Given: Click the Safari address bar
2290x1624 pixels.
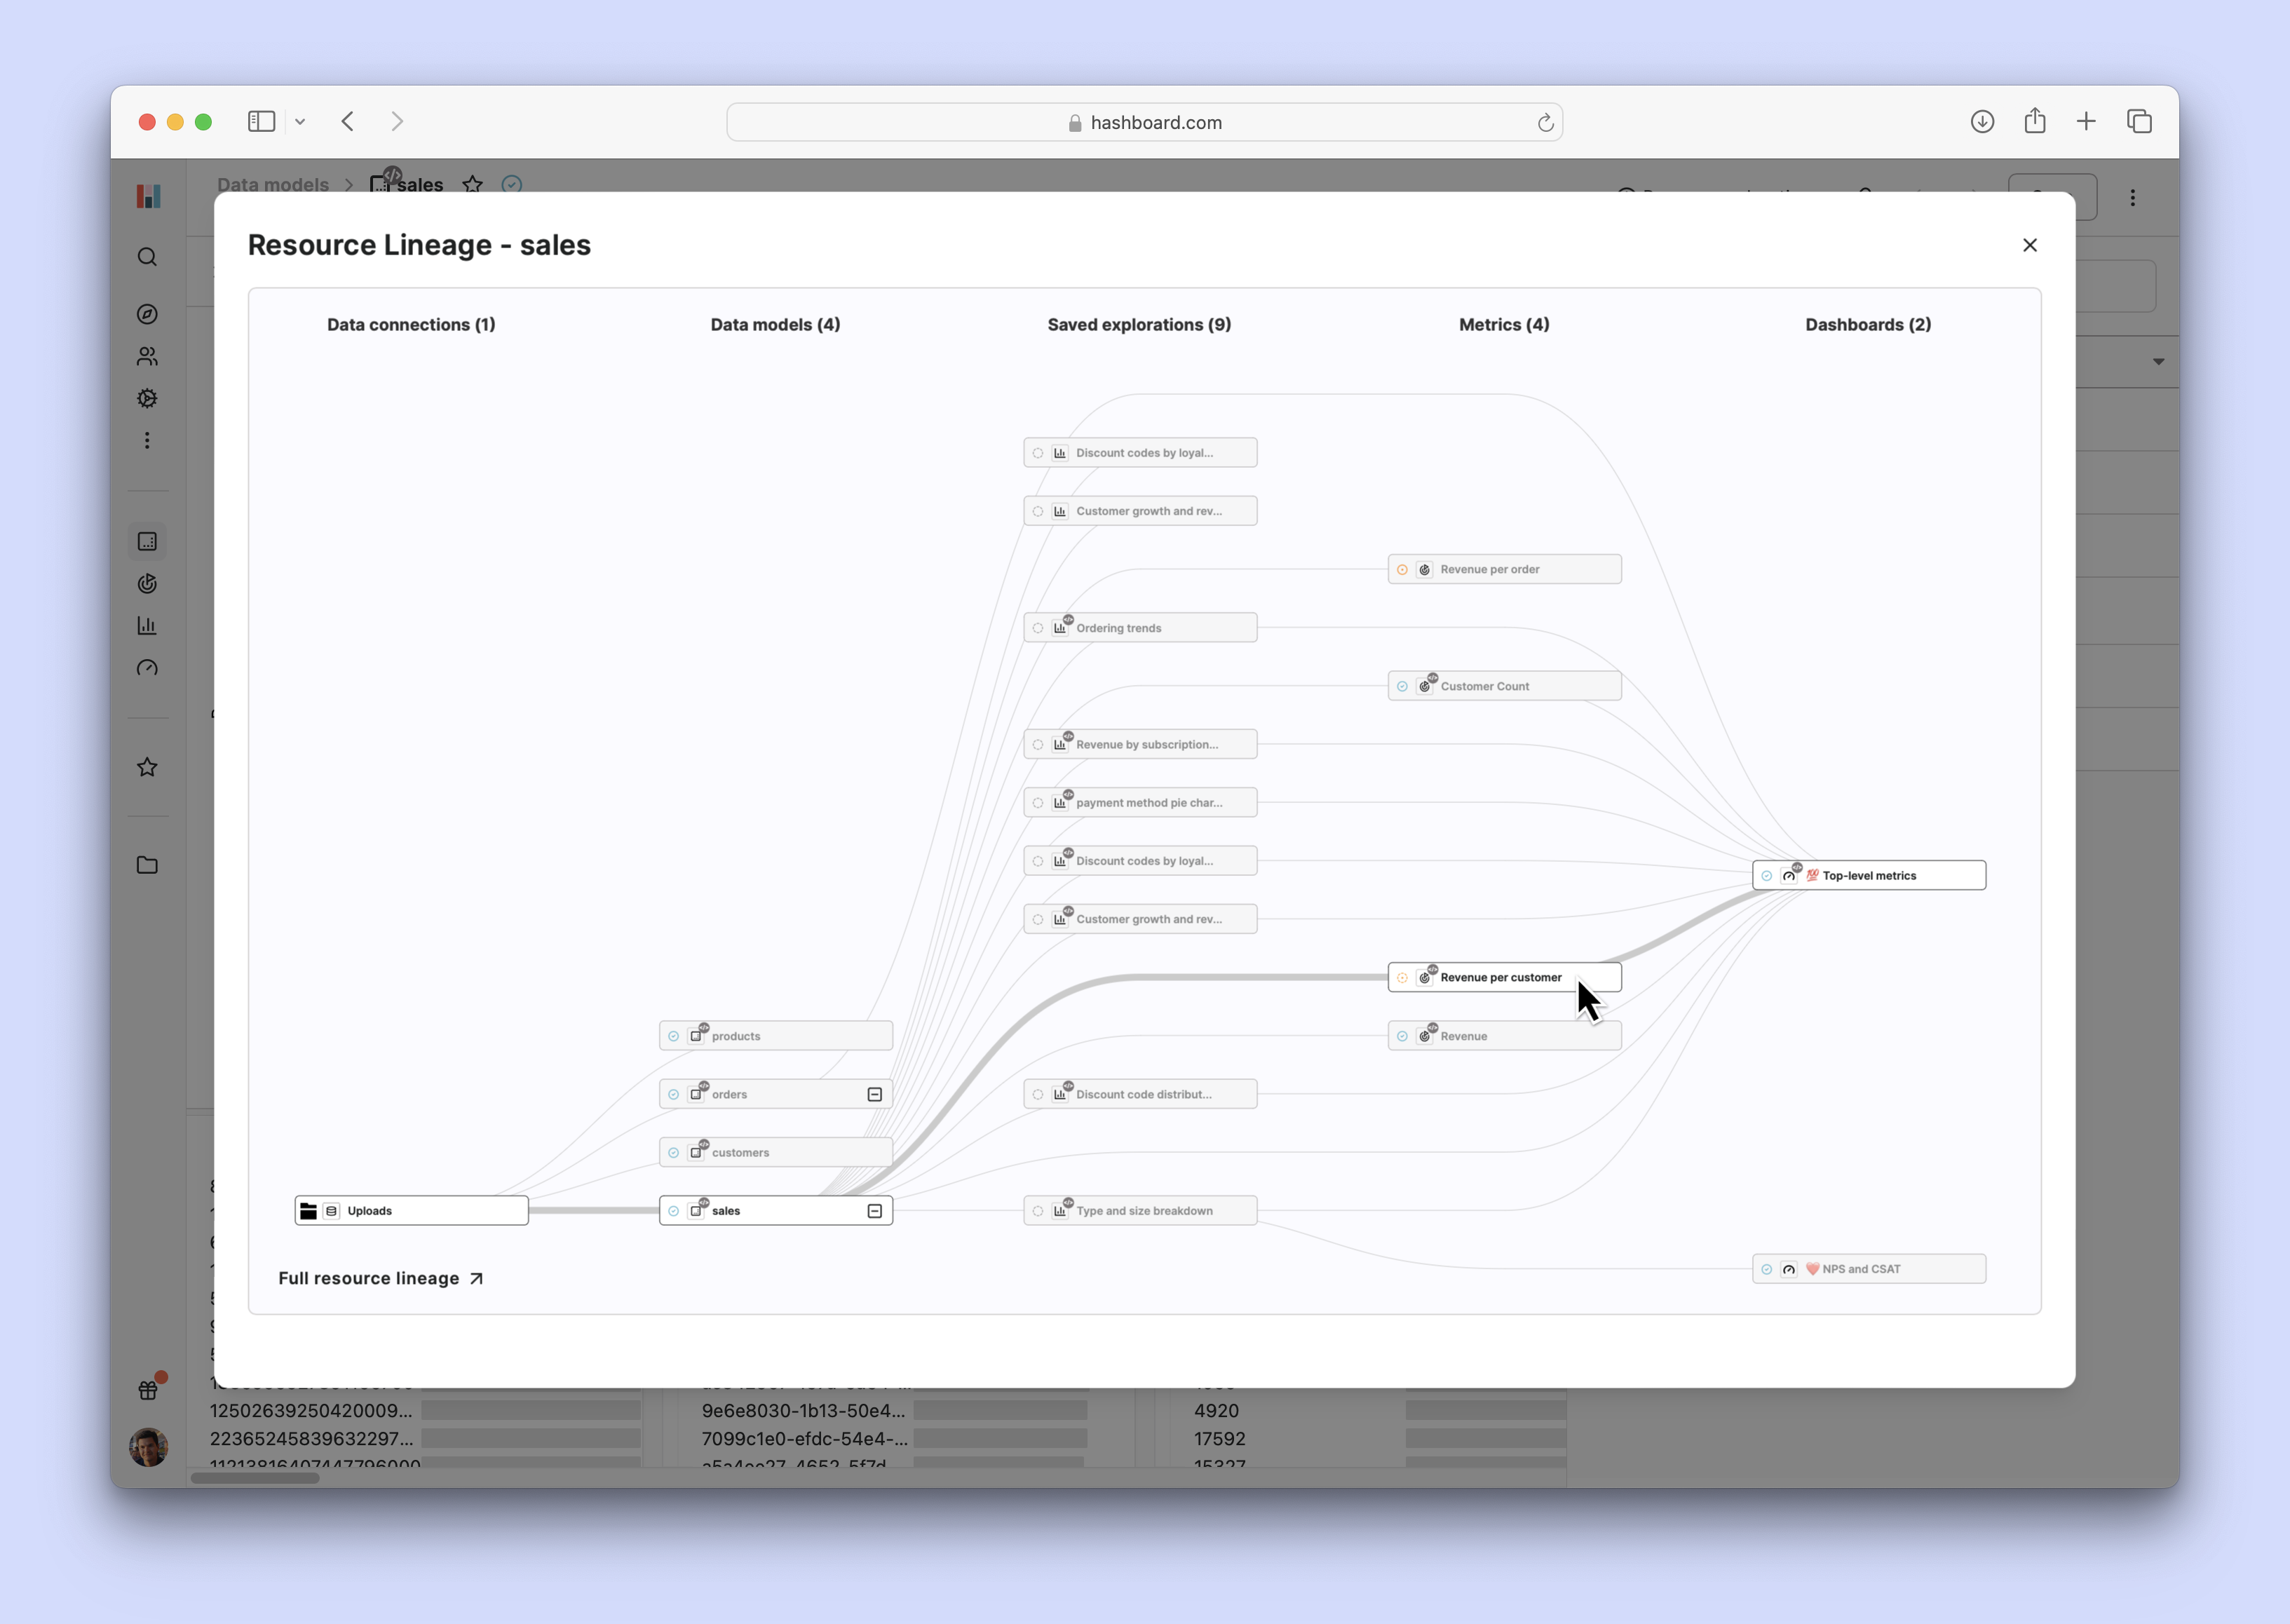Looking at the screenshot, I should coord(1144,122).
